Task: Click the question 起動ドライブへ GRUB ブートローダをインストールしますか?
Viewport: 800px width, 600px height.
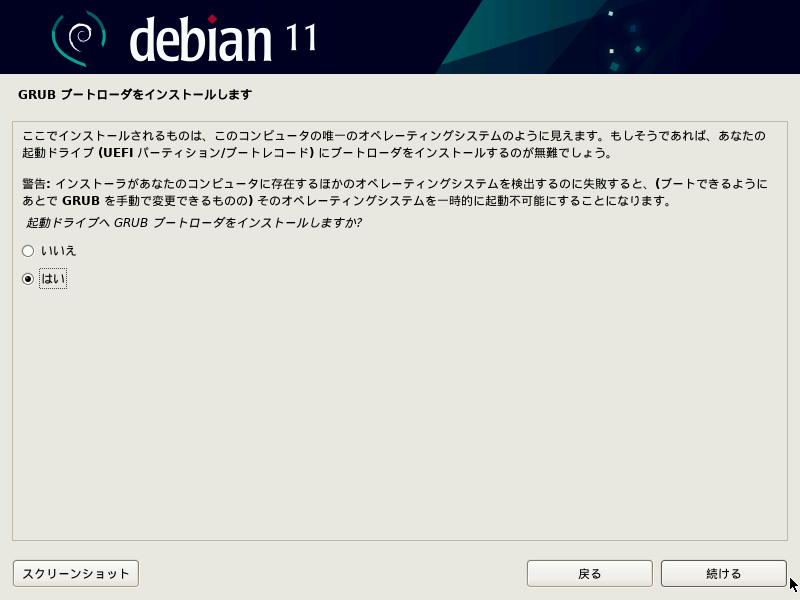Action: pos(194,222)
